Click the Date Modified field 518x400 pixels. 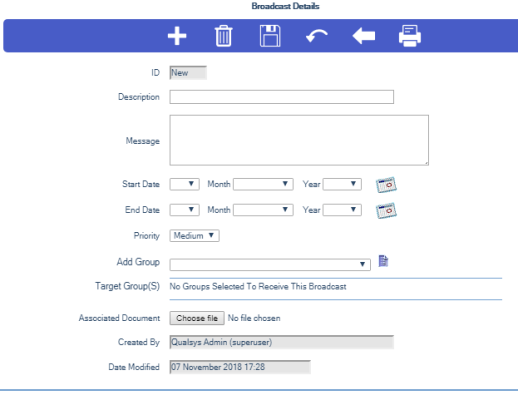tap(240, 367)
